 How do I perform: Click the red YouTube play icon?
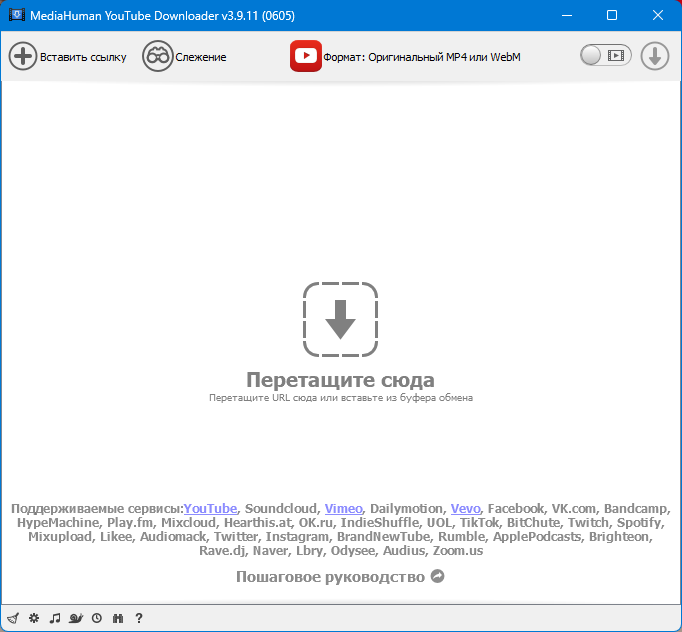coord(306,56)
